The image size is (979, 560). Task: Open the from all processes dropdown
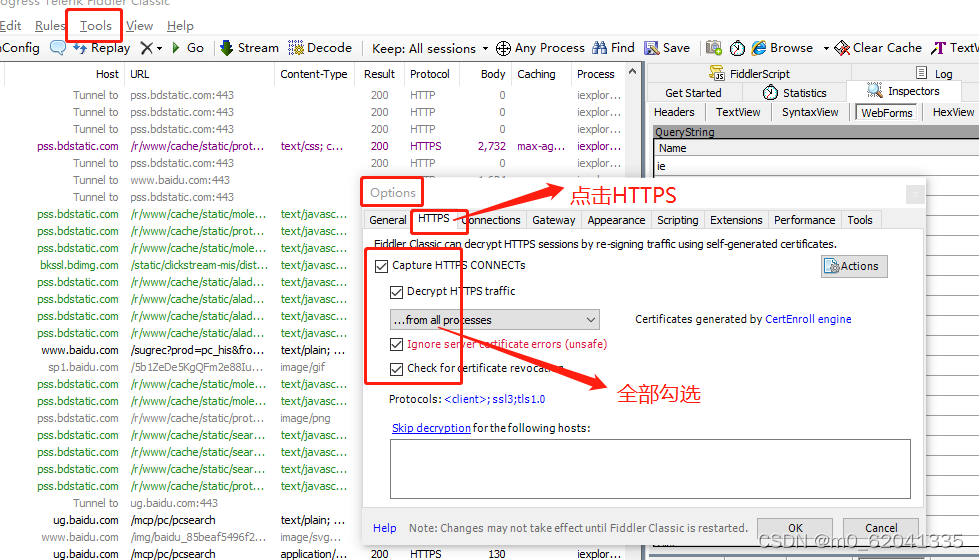click(494, 320)
